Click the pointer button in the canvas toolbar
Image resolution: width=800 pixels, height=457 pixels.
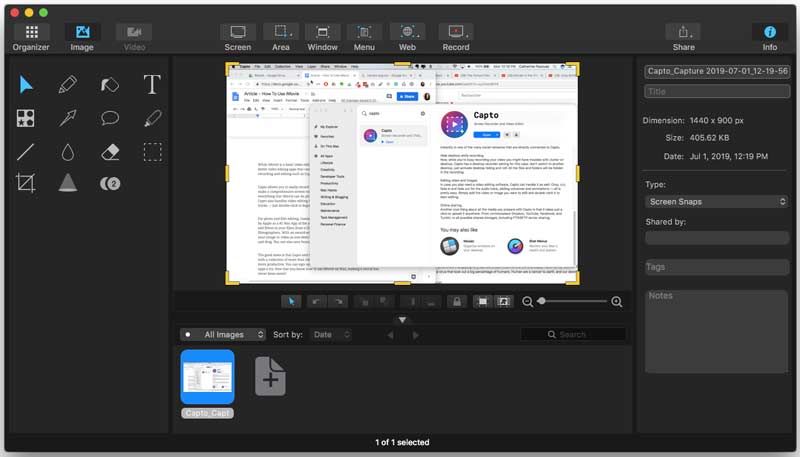pyautogui.click(x=291, y=301)
